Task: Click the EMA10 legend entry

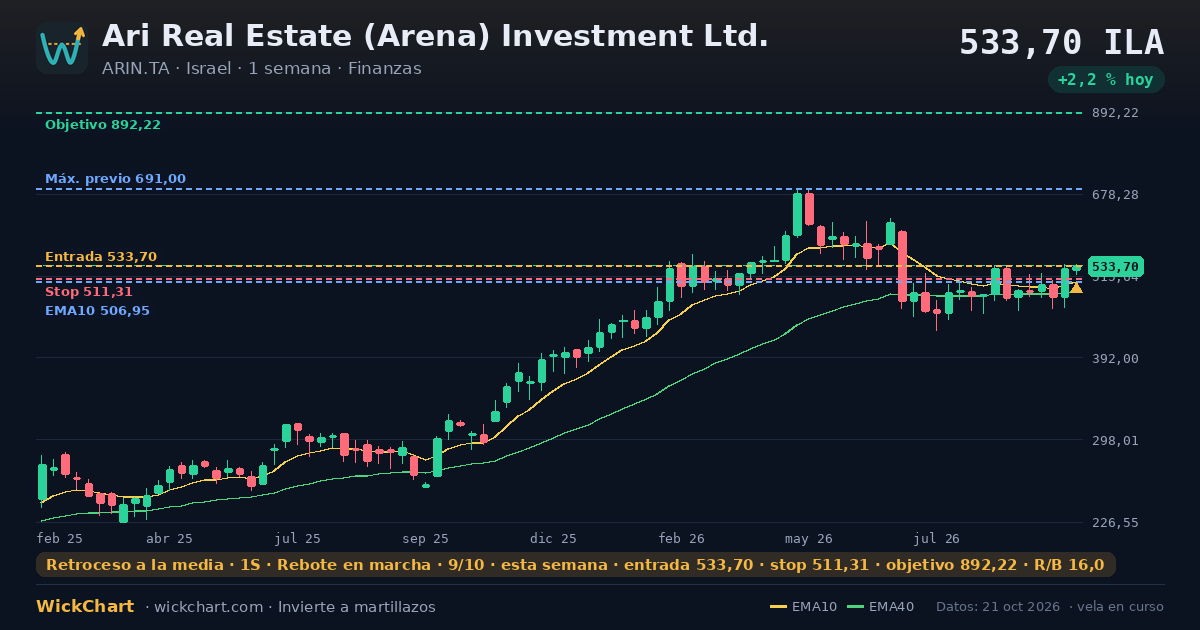Action: pyautogui.click(x=804, y=607)
